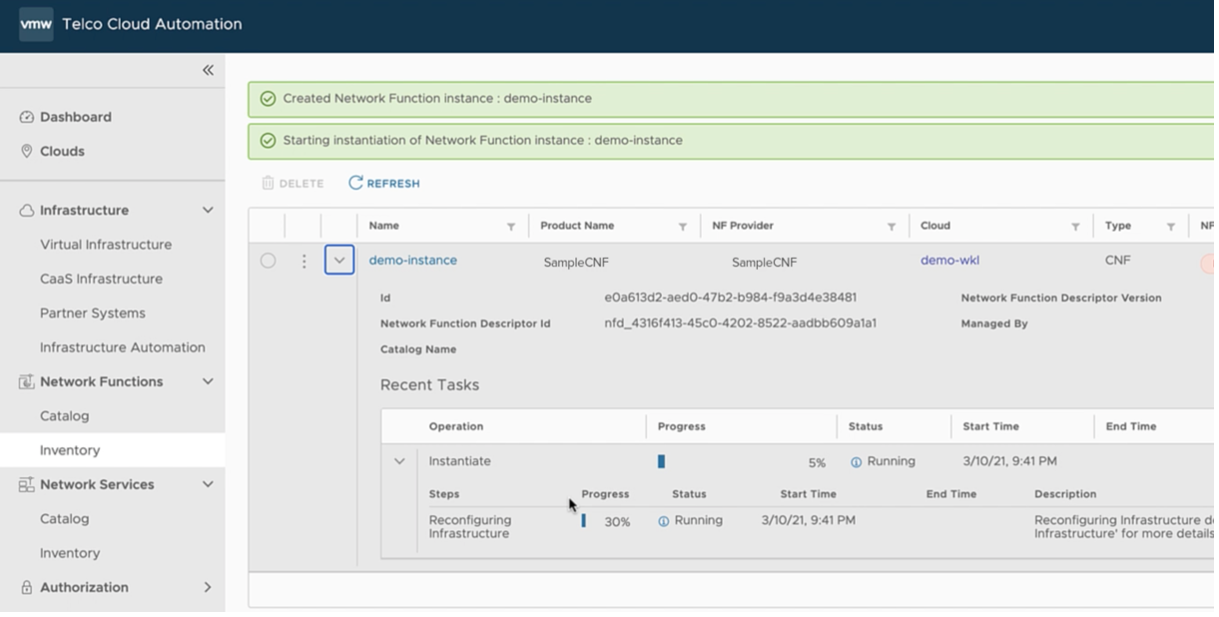Select the demo-instance row radio button
This screenshot has width=1219, height=617.
click(268, 261)
